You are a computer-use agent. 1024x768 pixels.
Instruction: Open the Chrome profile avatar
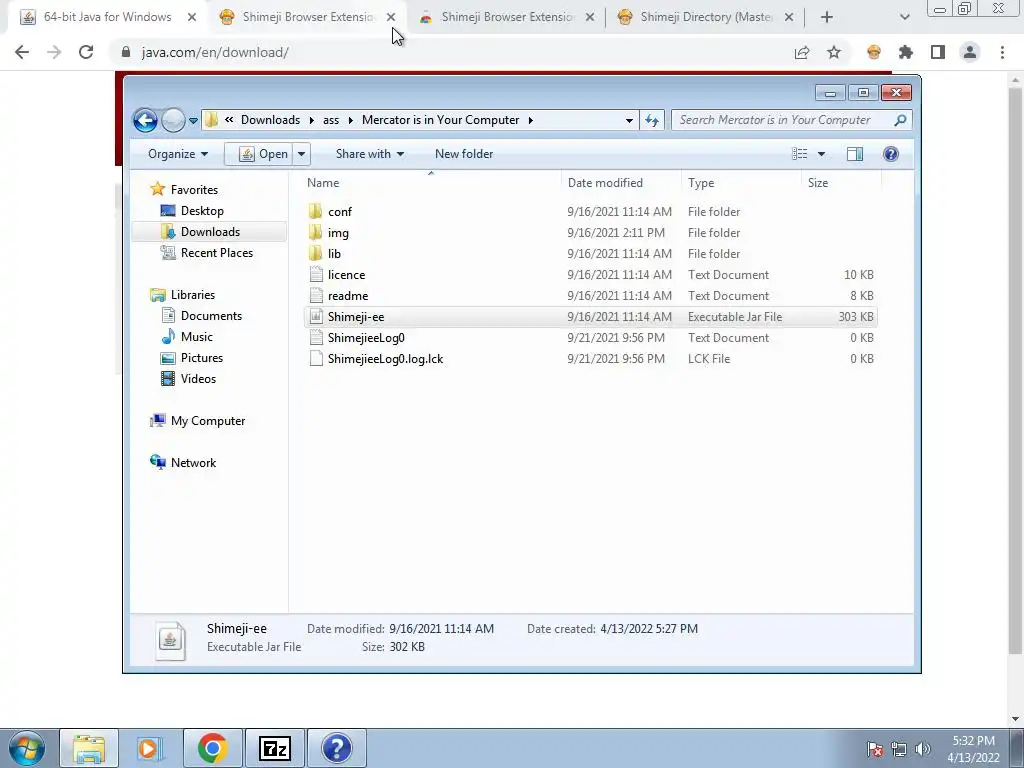970,52
